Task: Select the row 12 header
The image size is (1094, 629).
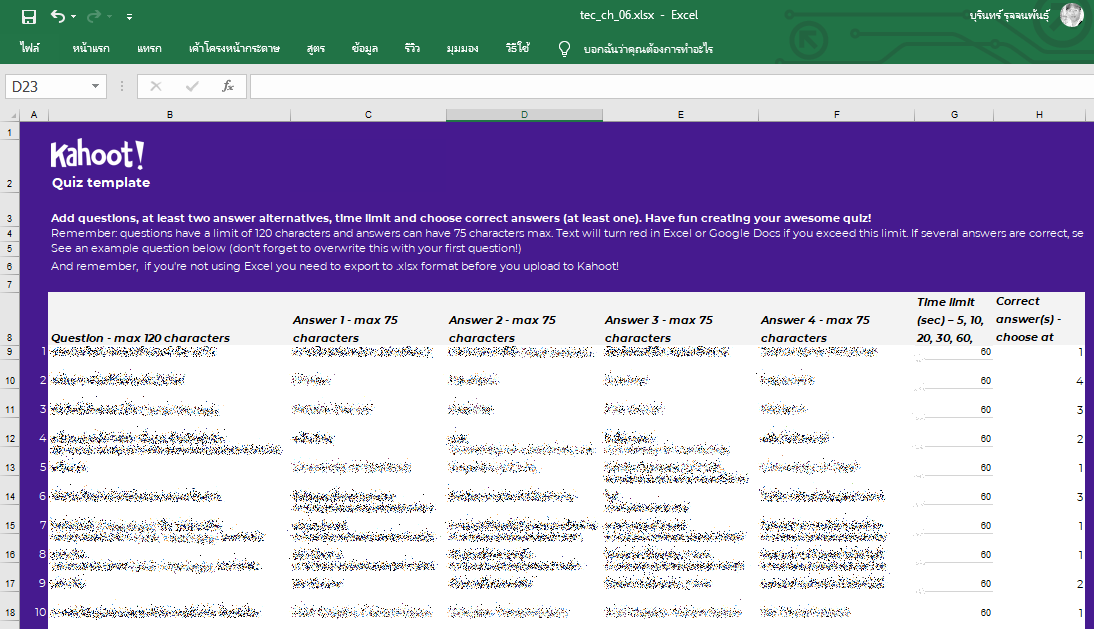Action: pyautogui.click(x=10, y=438)
